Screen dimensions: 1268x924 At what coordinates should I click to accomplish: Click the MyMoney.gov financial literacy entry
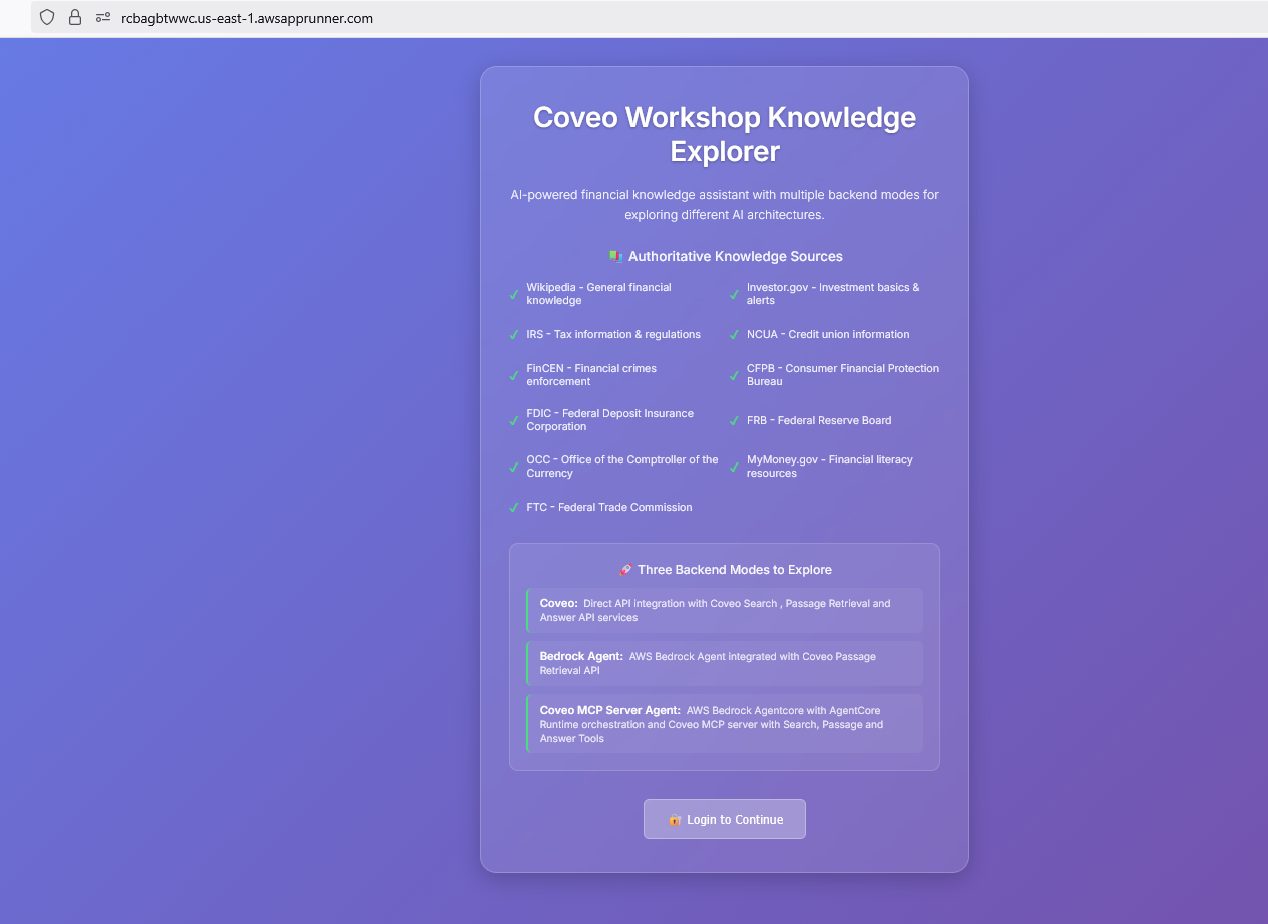pyautogui.click(x=829, y=466)
